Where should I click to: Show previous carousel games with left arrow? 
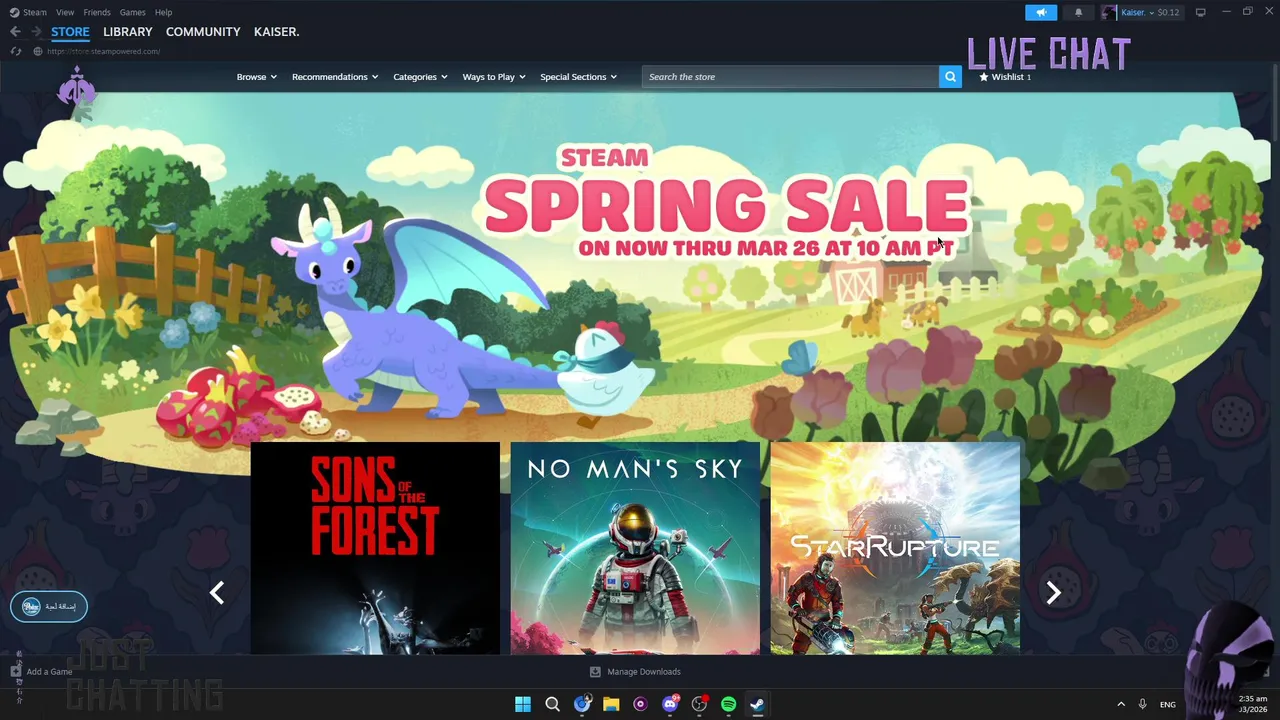[x=217, y=593]
